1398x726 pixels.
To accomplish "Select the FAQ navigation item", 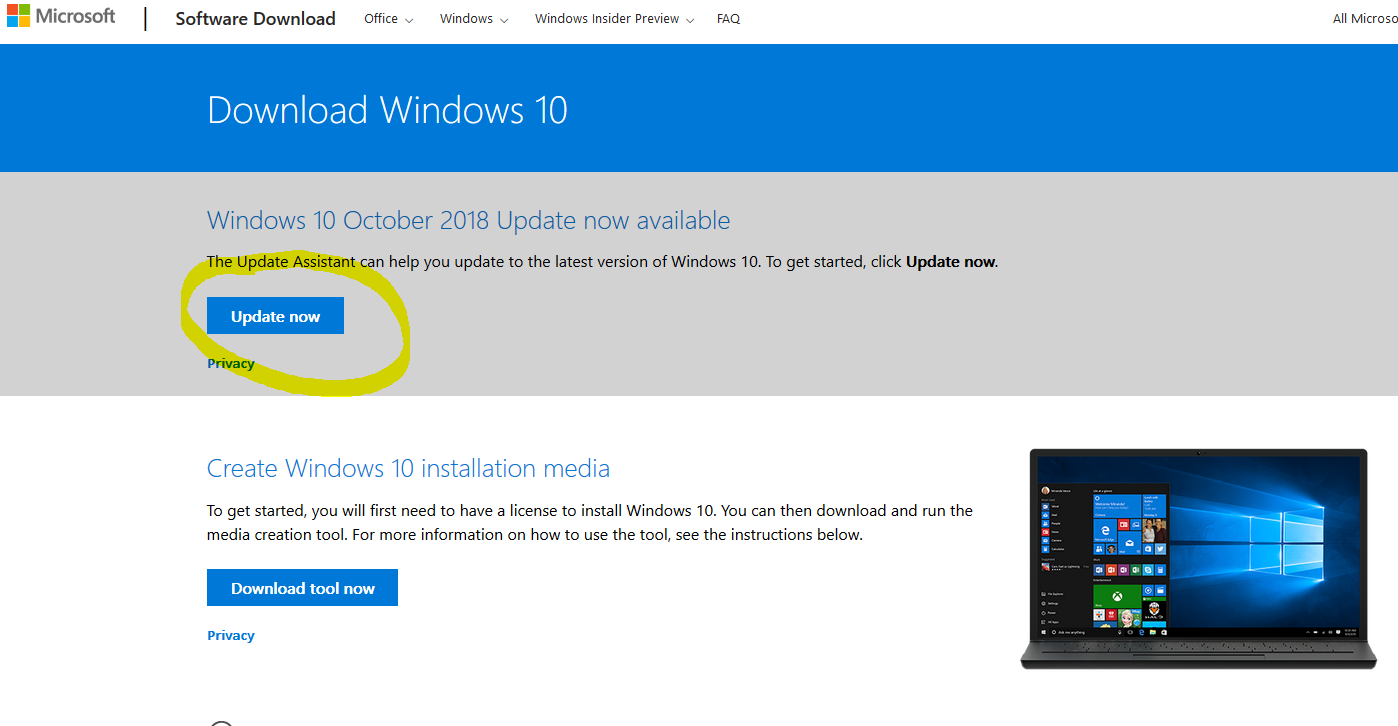I will [x=728, y=18].
